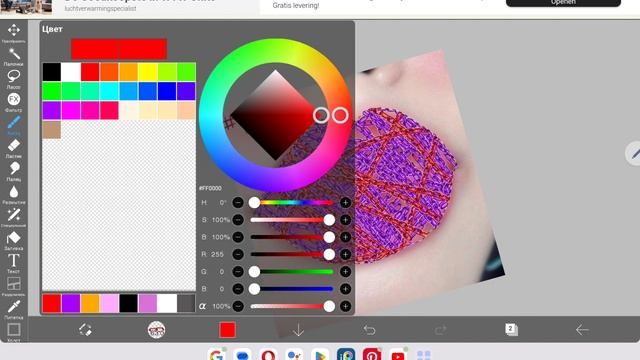Open Opera from the dock

coord(268,354)
